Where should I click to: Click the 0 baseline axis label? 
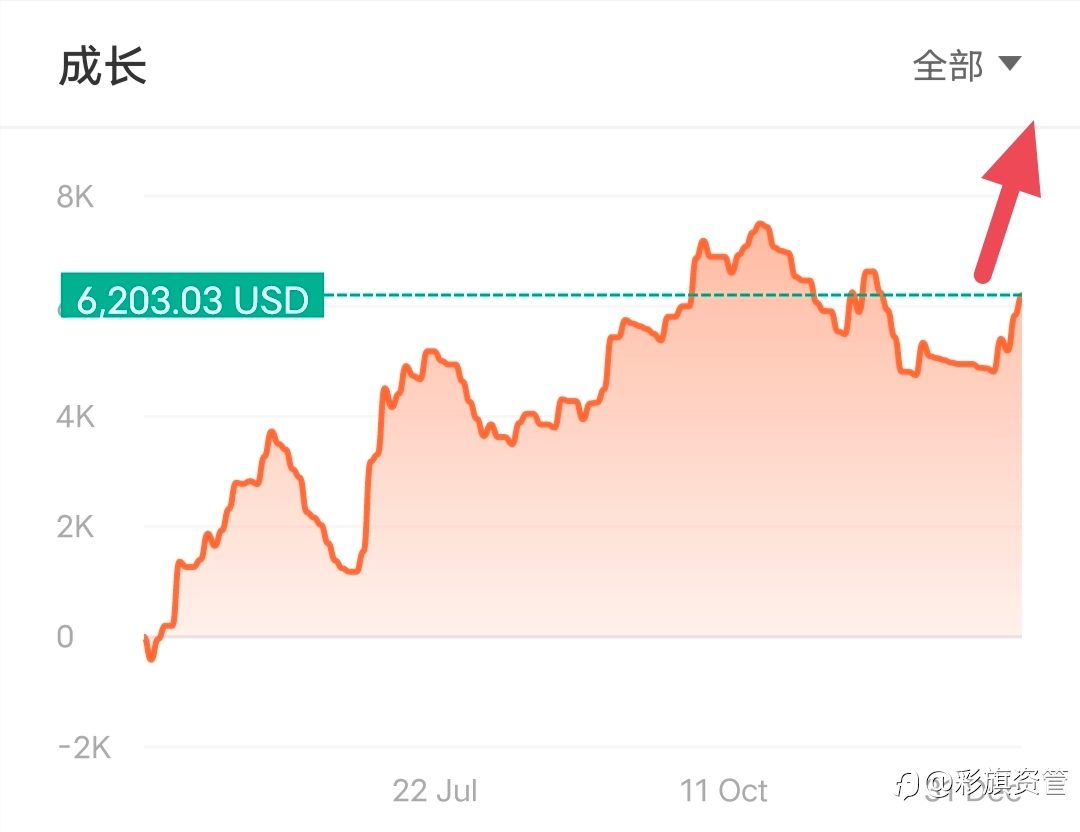click(65, 637)
